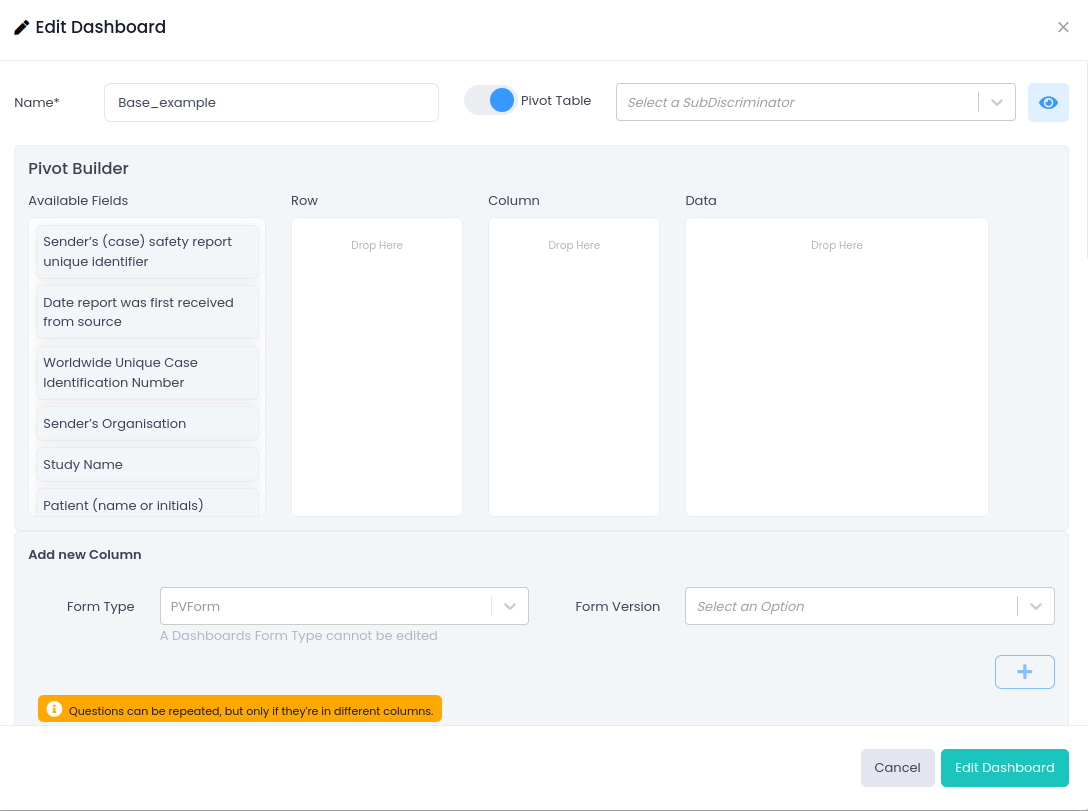Click the Form Type PVForm dropdown chevron
This screenshot has height=811, width=1088.
pyautogui.click(x=509, y=606)
